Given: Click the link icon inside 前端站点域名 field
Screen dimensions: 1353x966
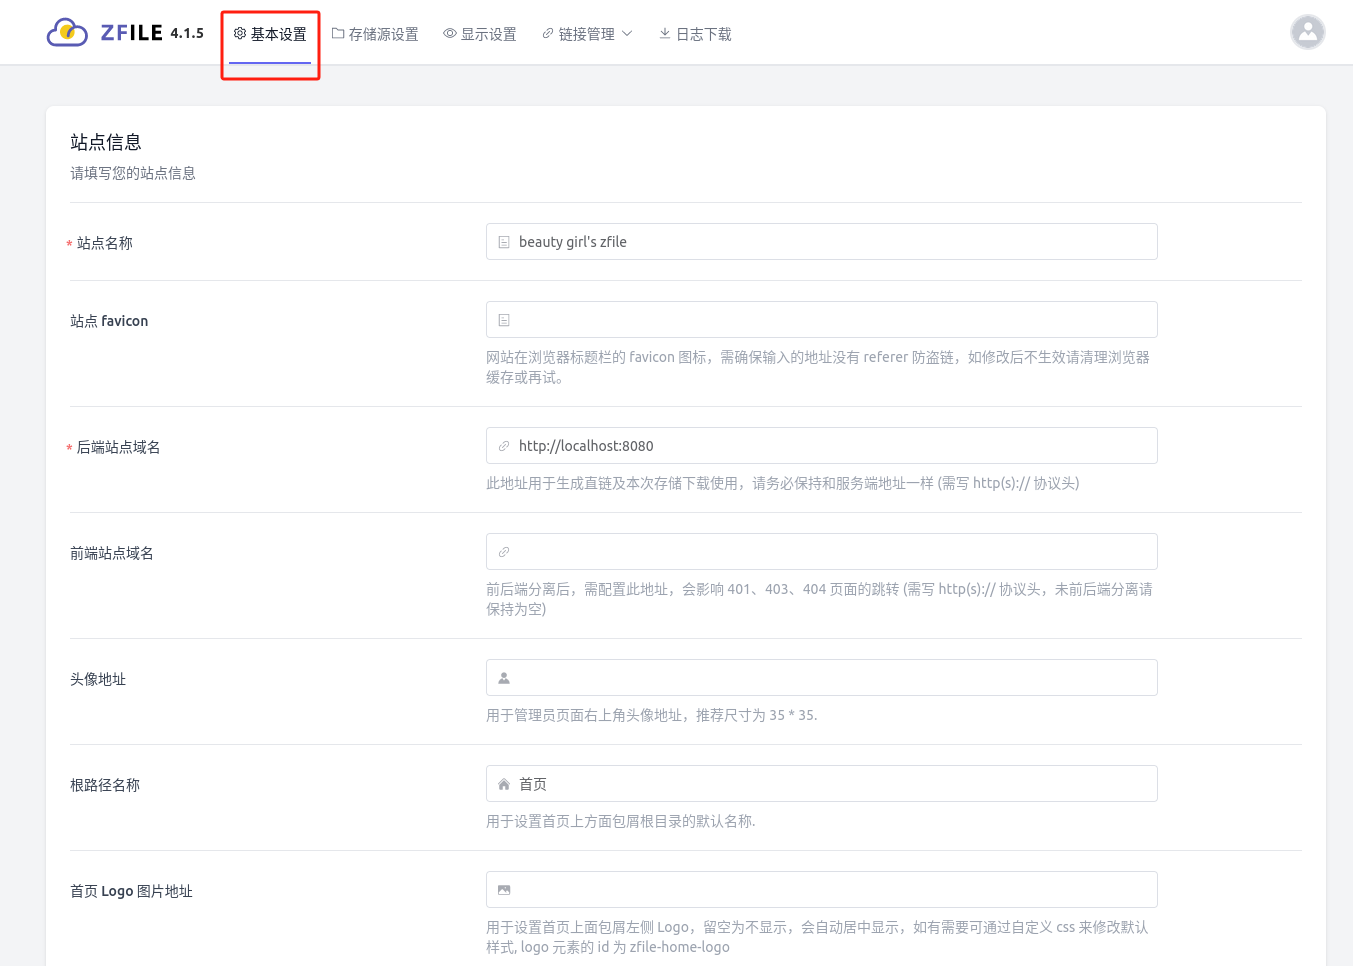Looking at the screenshot, I should pyautogui.click(x=503, y=551).
